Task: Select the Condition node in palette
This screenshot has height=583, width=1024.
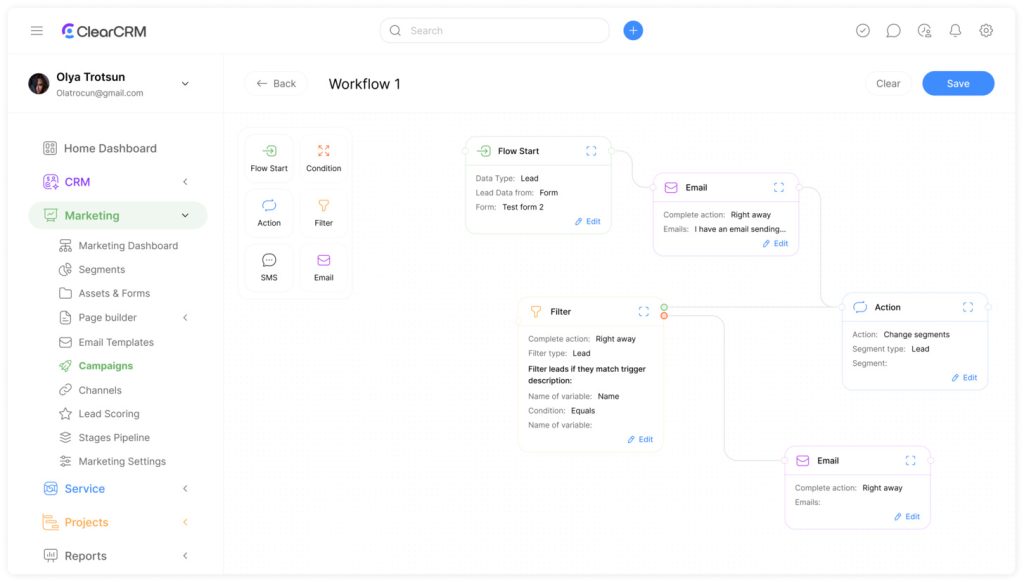Action: [323, 157]
